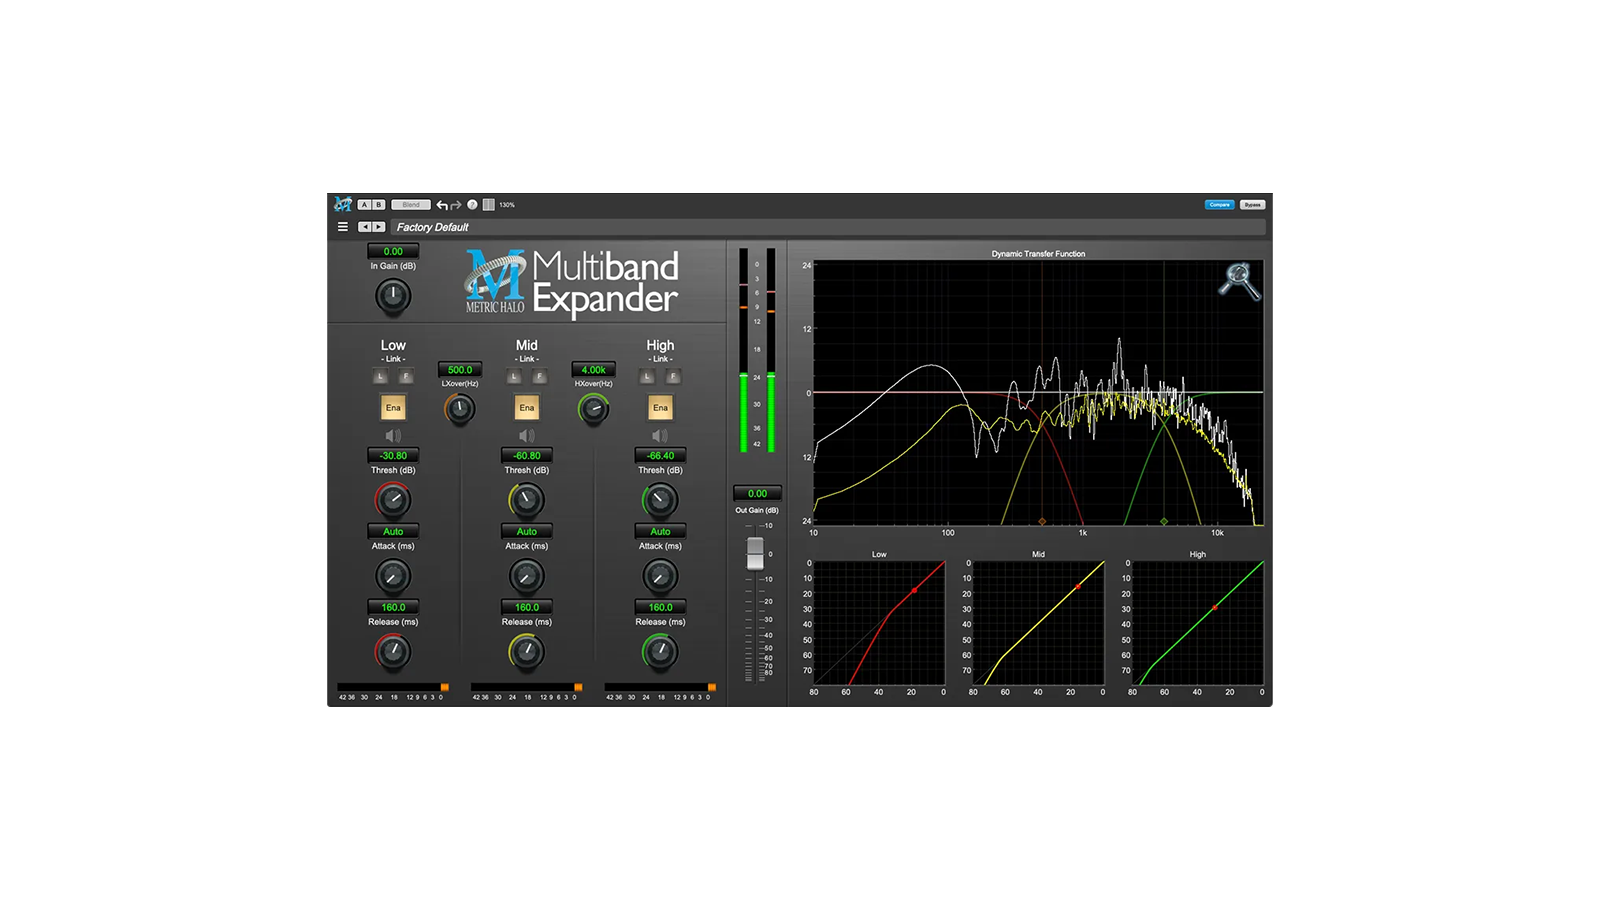Toggle High band link L button
The width and height of the screenshot is (1600, 900).
647,376
